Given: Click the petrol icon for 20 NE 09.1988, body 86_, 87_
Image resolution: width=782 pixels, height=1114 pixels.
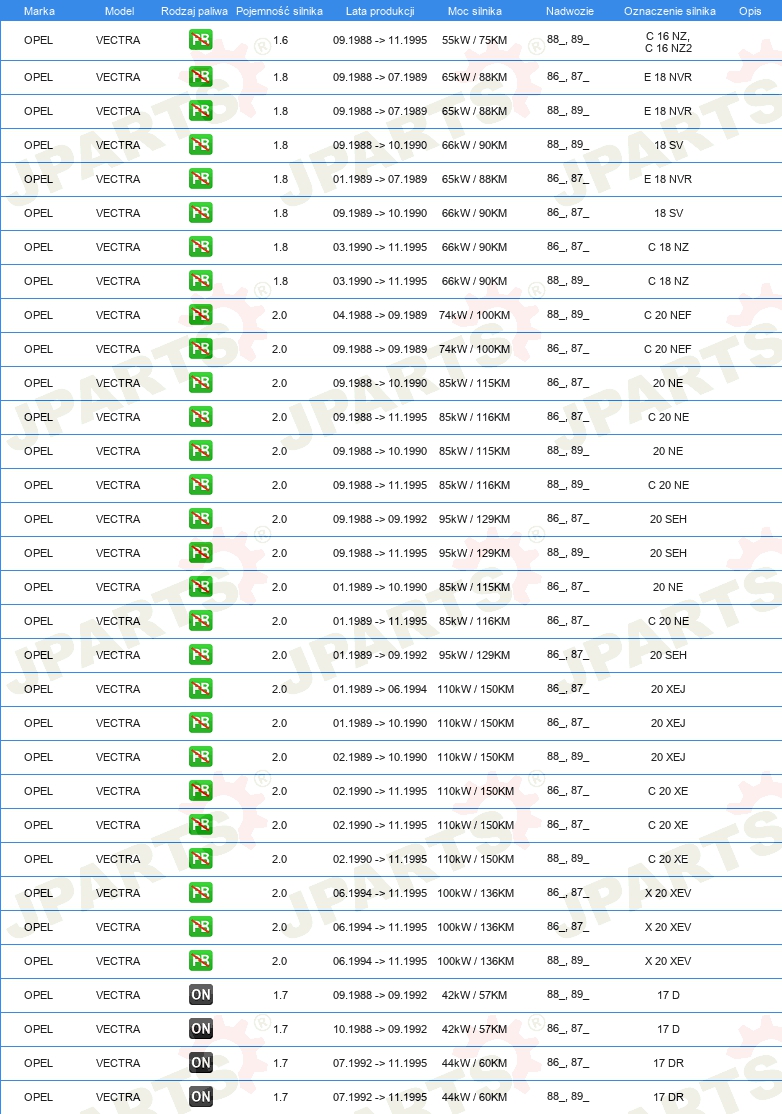Looking at the screenshot, I should tap(201, 383).
